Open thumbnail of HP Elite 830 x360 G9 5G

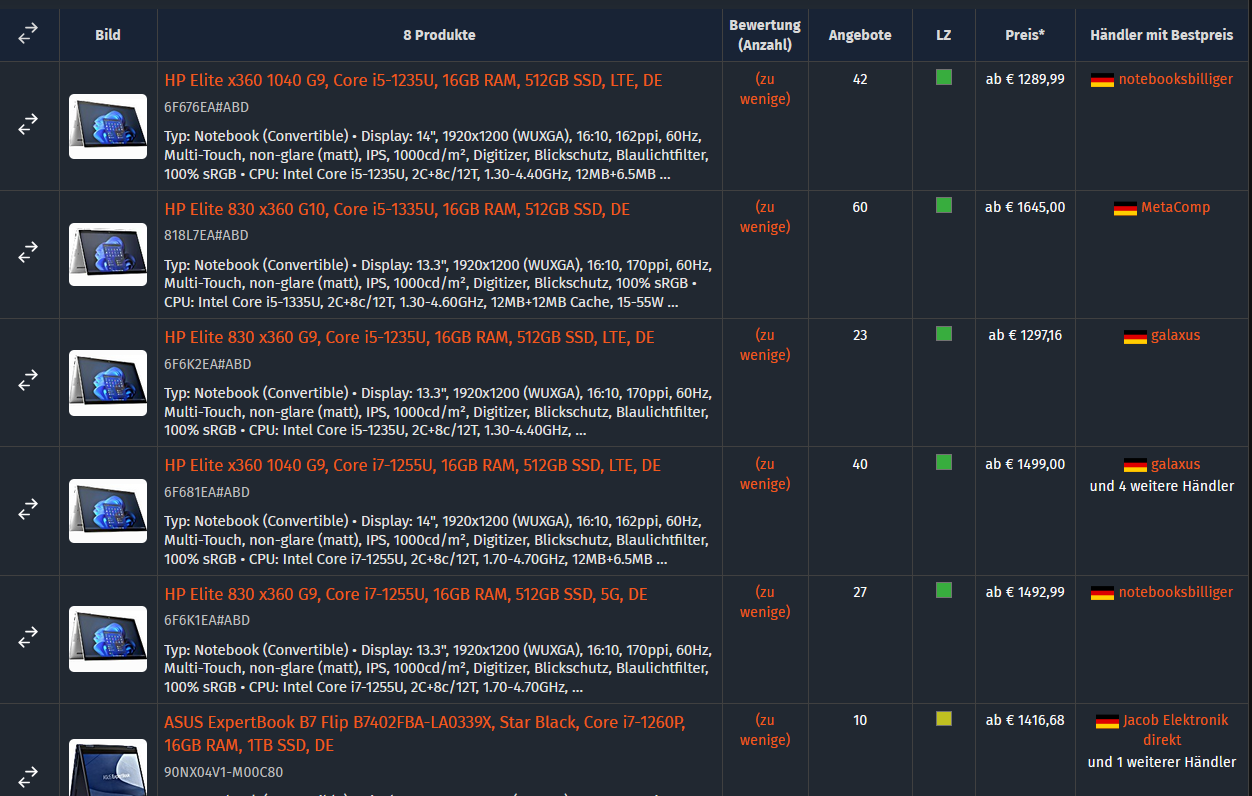click(108, 639)
